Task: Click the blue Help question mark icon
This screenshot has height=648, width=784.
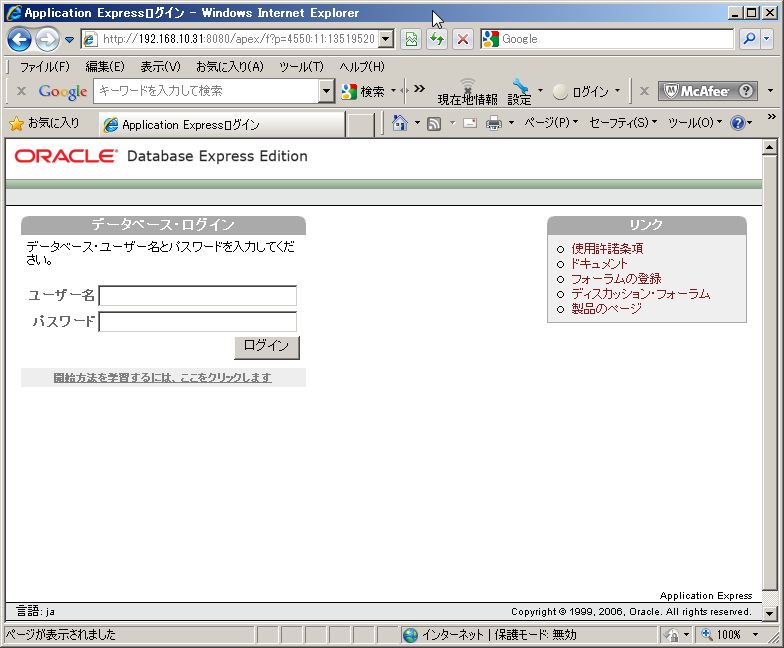Action: point(738,123)
